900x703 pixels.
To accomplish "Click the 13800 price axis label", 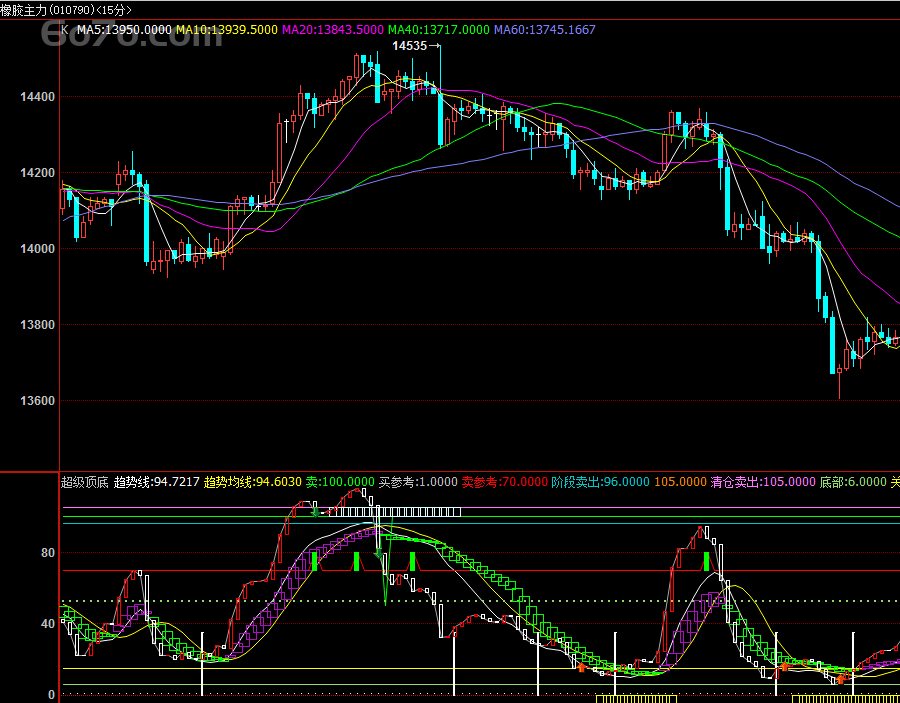I will coord(37,325).
